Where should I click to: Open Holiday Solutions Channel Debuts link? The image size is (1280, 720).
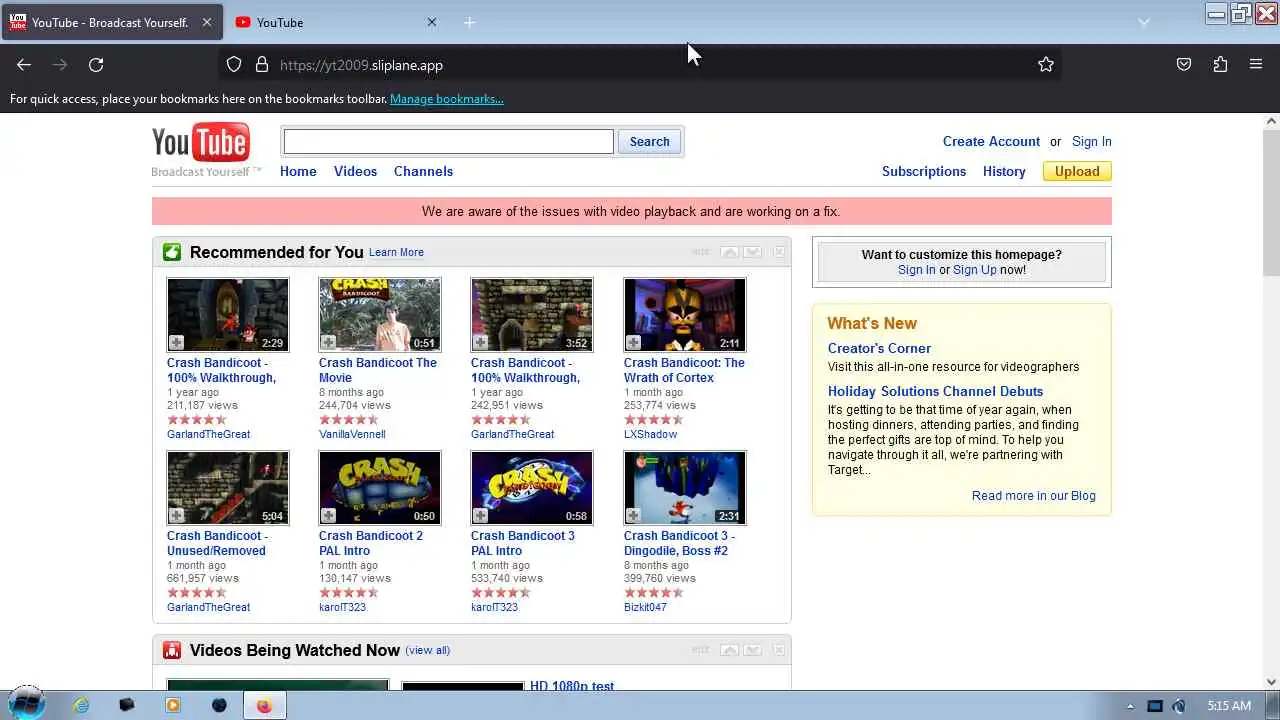pyautogui.click(x=935, y=391)
